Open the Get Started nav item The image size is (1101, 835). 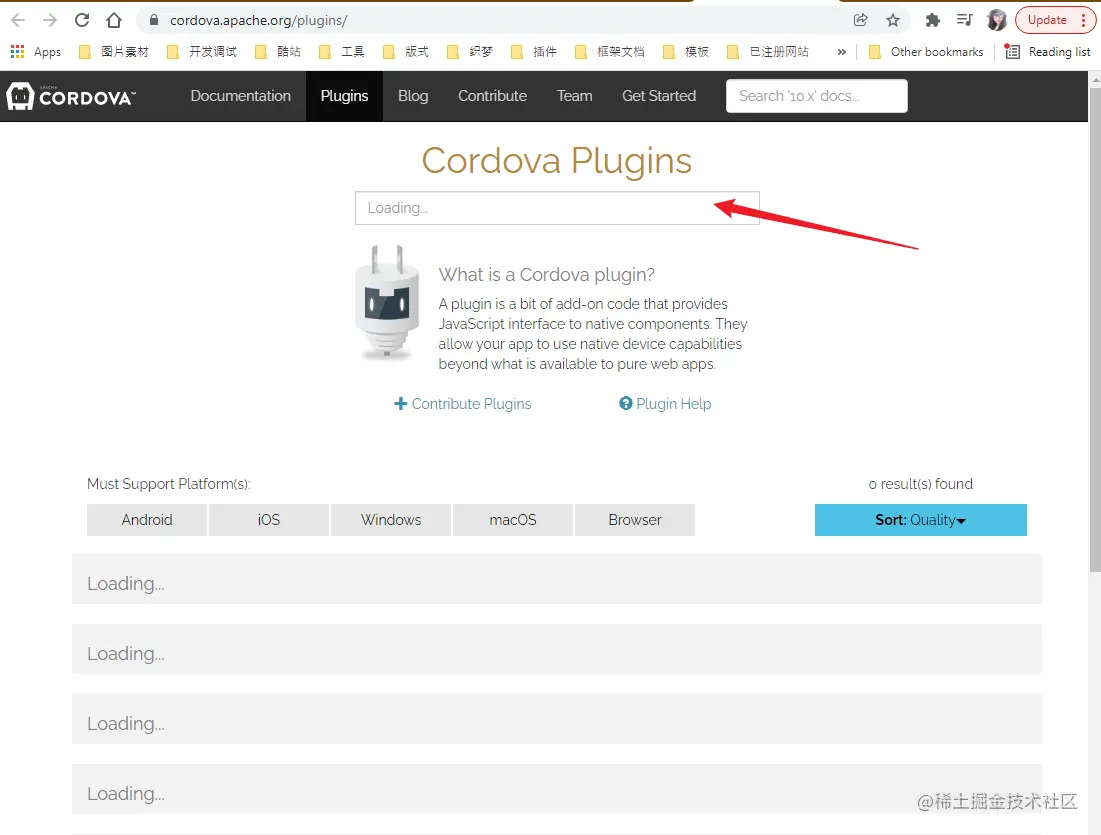click(659, 96)
